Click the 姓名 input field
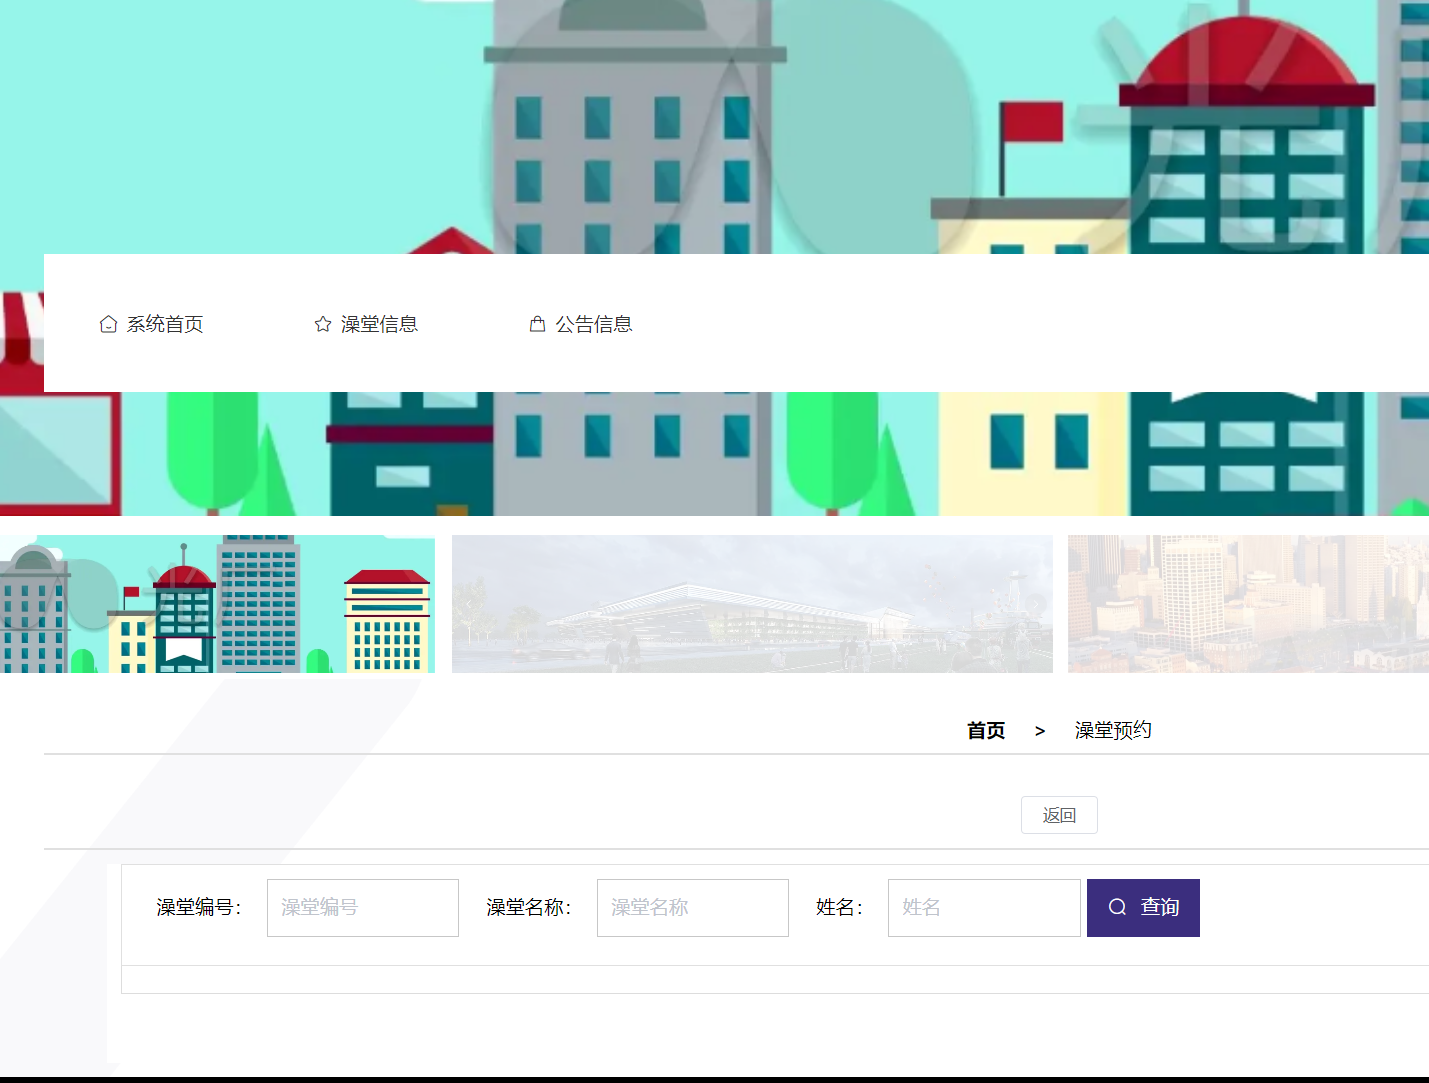1429x1083 pixels. [983, 907]
